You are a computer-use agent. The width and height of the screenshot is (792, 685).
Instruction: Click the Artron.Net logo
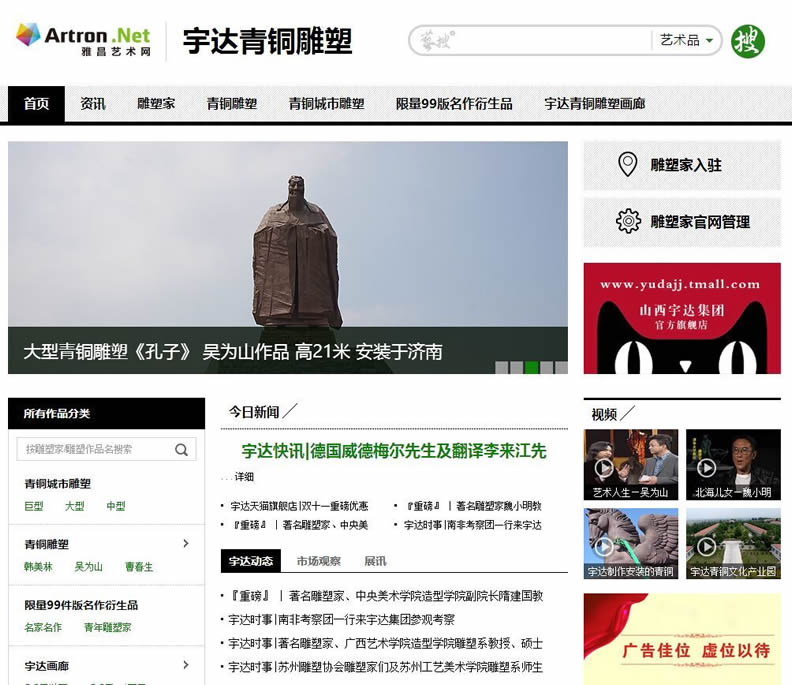[x=84, y=40]
